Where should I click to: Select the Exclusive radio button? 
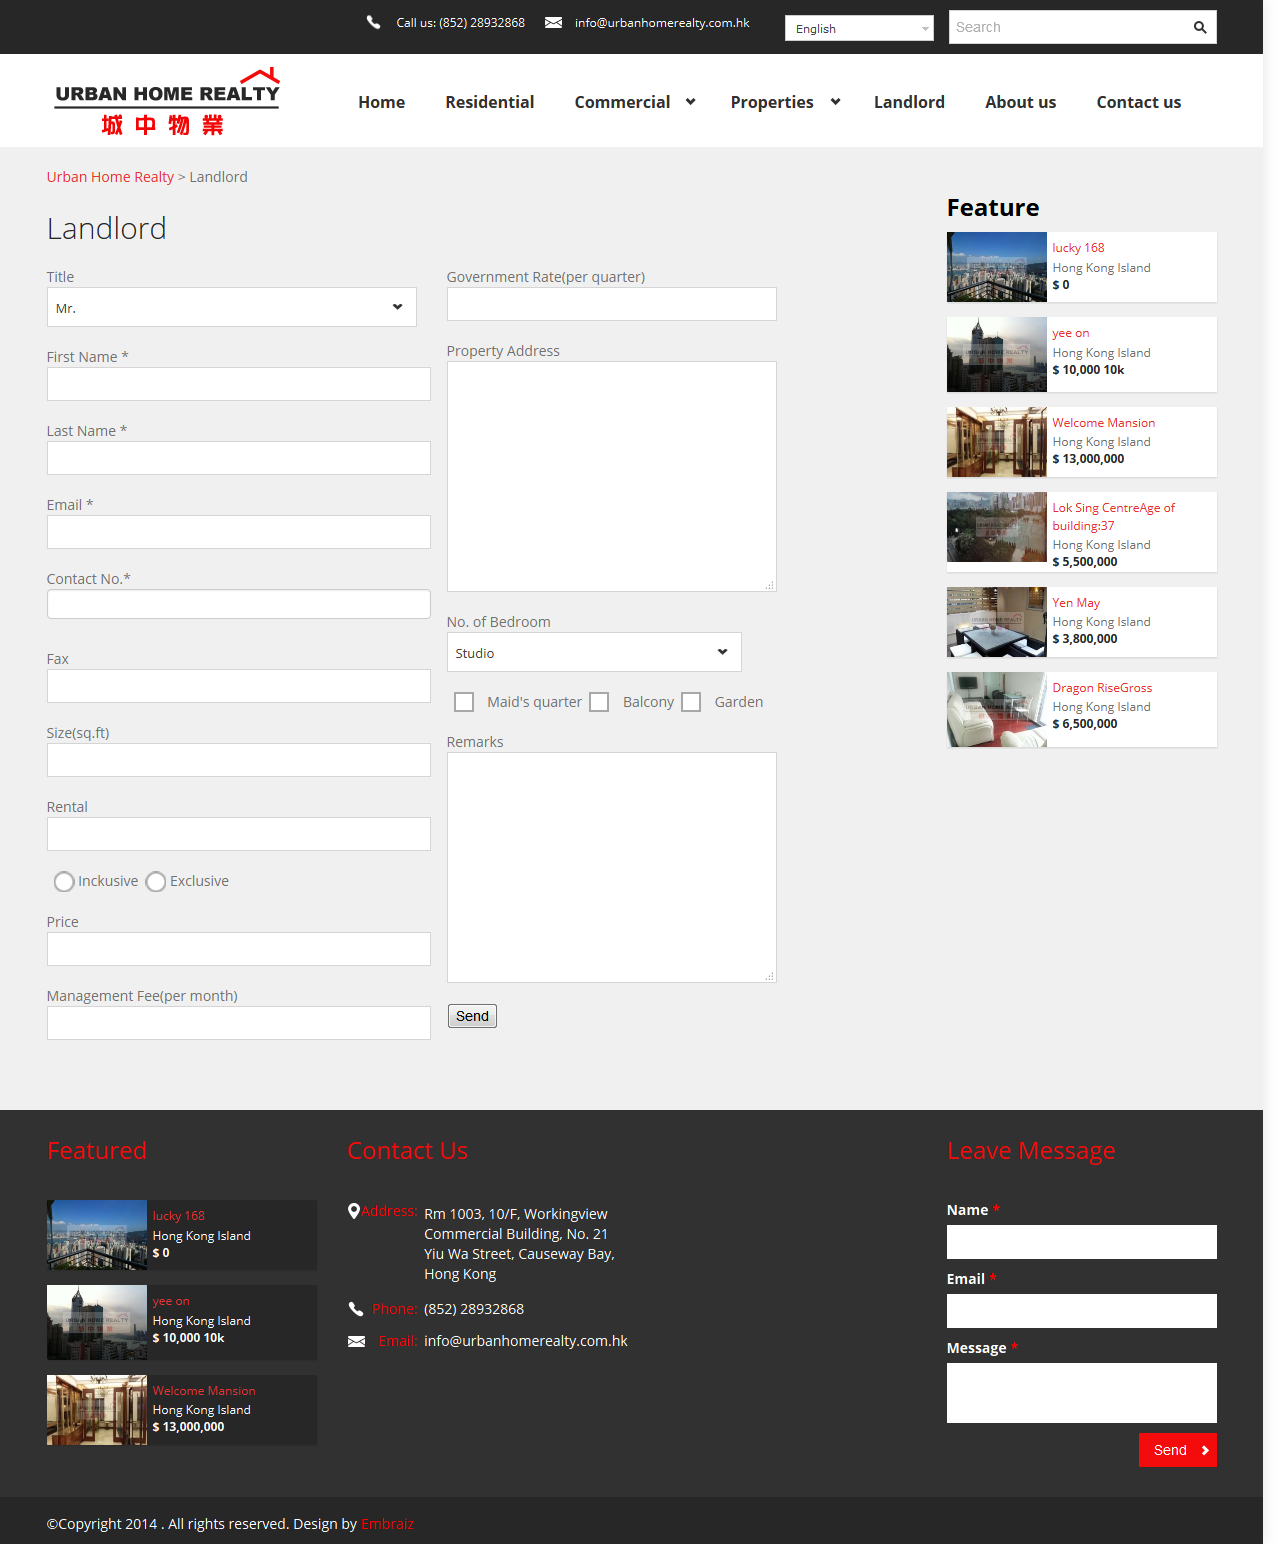click(156, 881)
